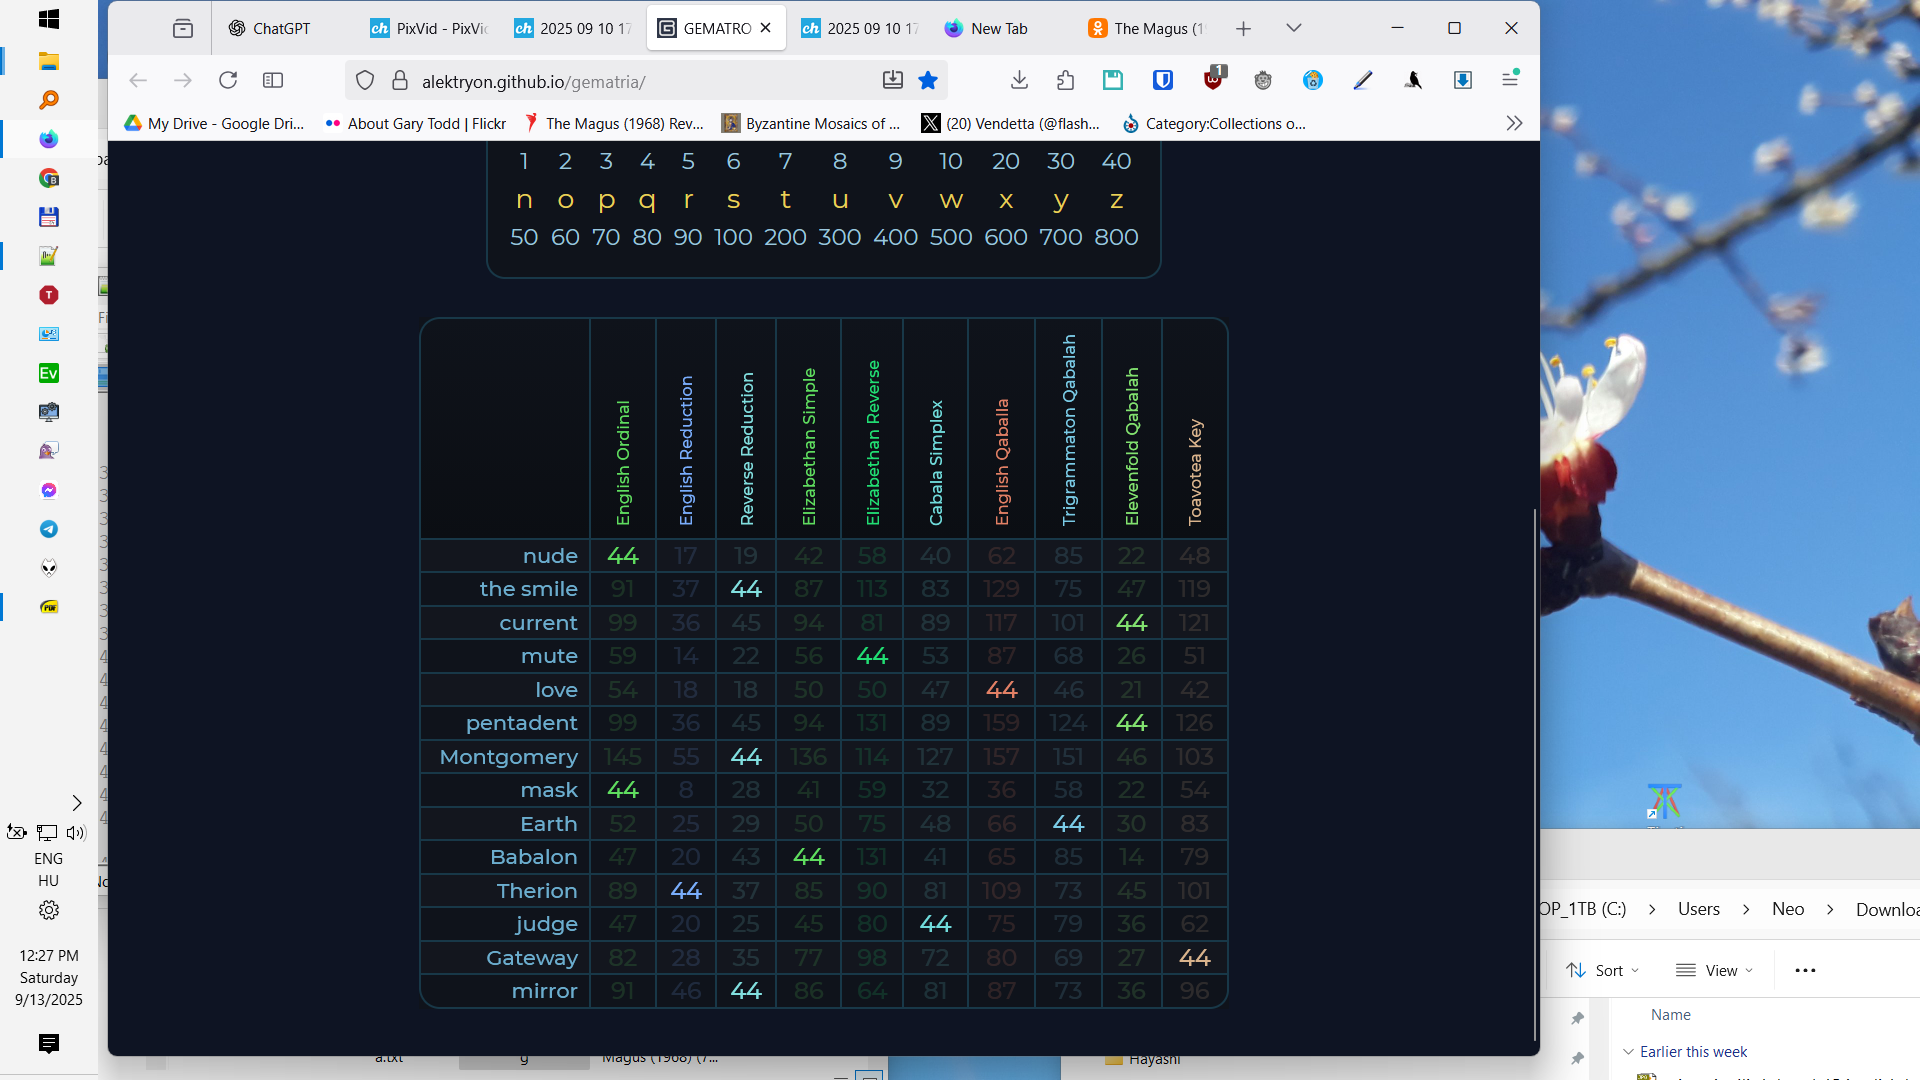1920x1080 pixels.
Task: Open tracking protection shield icon
Action: [365, 81]
